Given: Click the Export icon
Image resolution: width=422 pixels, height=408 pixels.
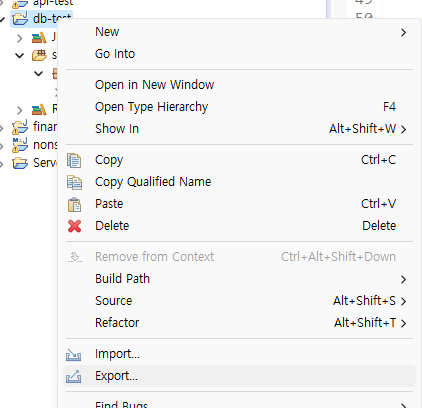Looking at the screenshot, I should (x=73, y=377).
